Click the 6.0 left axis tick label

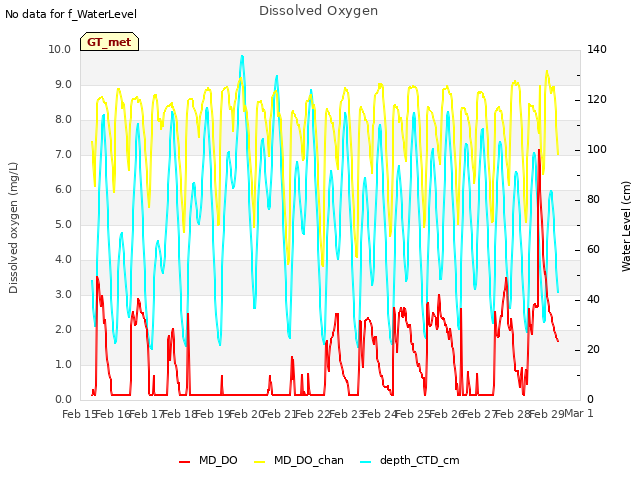(63, 189)
